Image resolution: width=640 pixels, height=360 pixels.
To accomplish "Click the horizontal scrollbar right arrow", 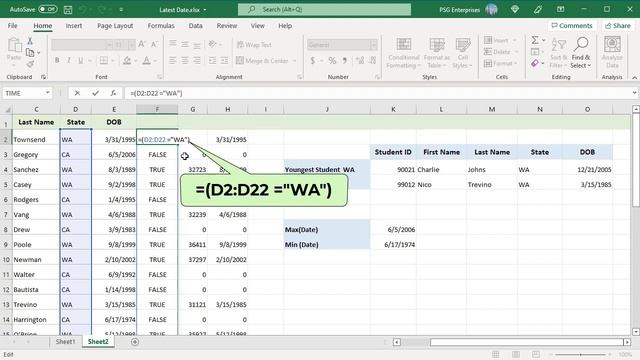I will tap(627, 342).
